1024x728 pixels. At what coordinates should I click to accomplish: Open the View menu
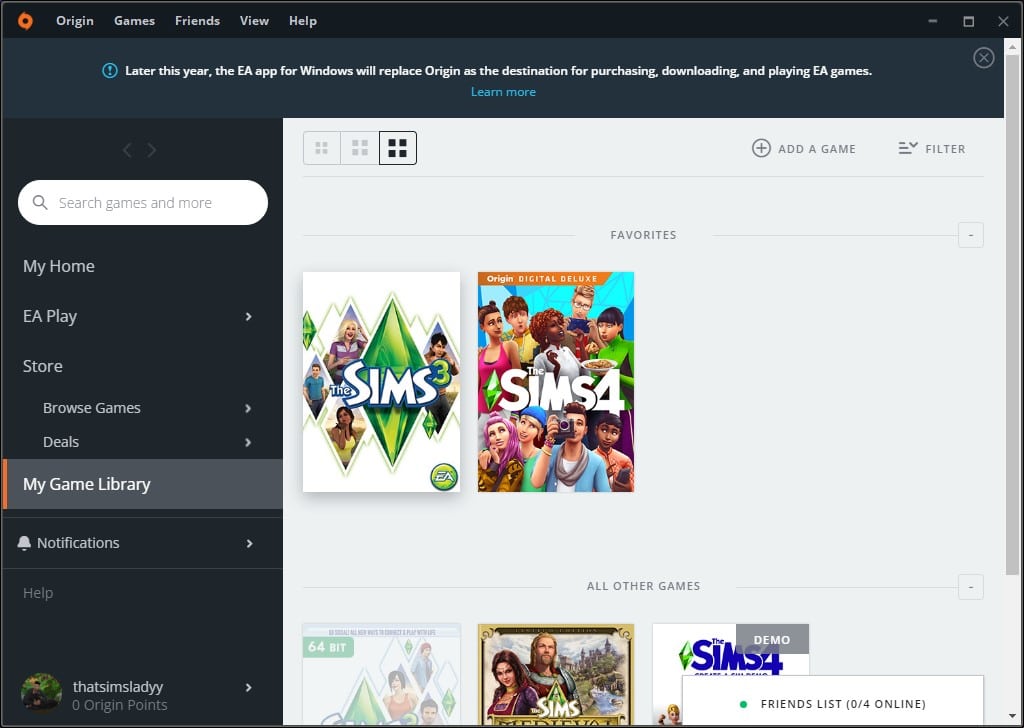tap(254, 21)
